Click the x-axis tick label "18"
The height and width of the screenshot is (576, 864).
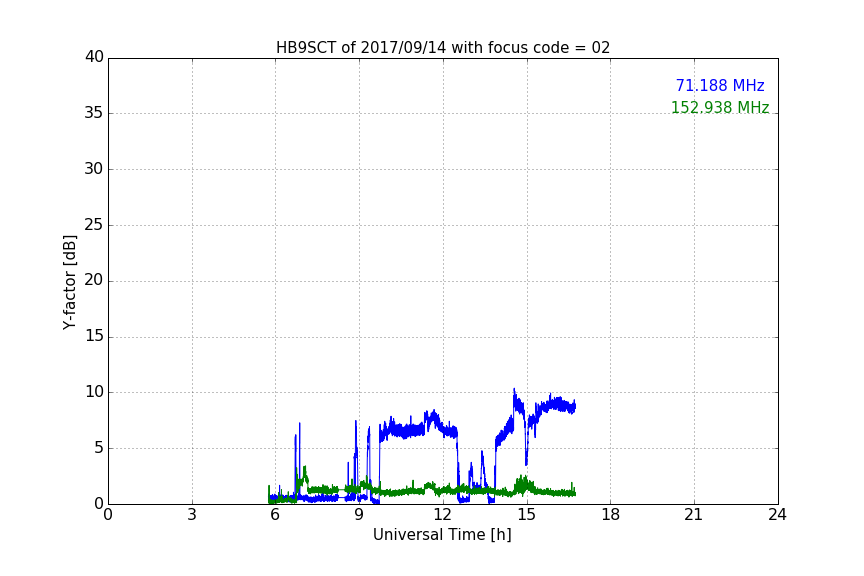click(x=611, y=515)
